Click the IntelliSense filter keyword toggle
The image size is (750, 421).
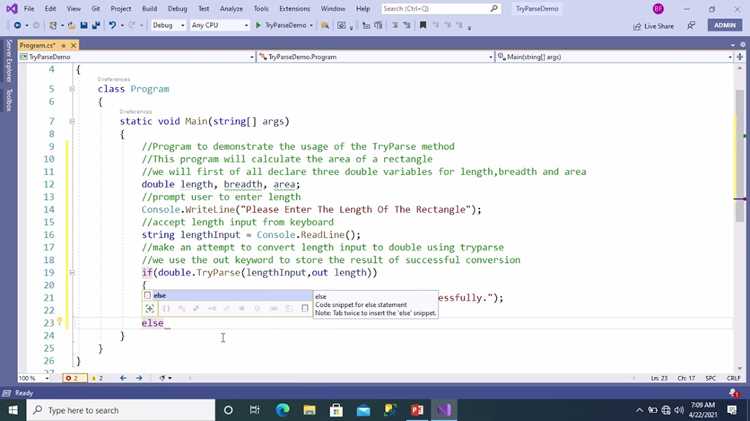click(289, 309)
